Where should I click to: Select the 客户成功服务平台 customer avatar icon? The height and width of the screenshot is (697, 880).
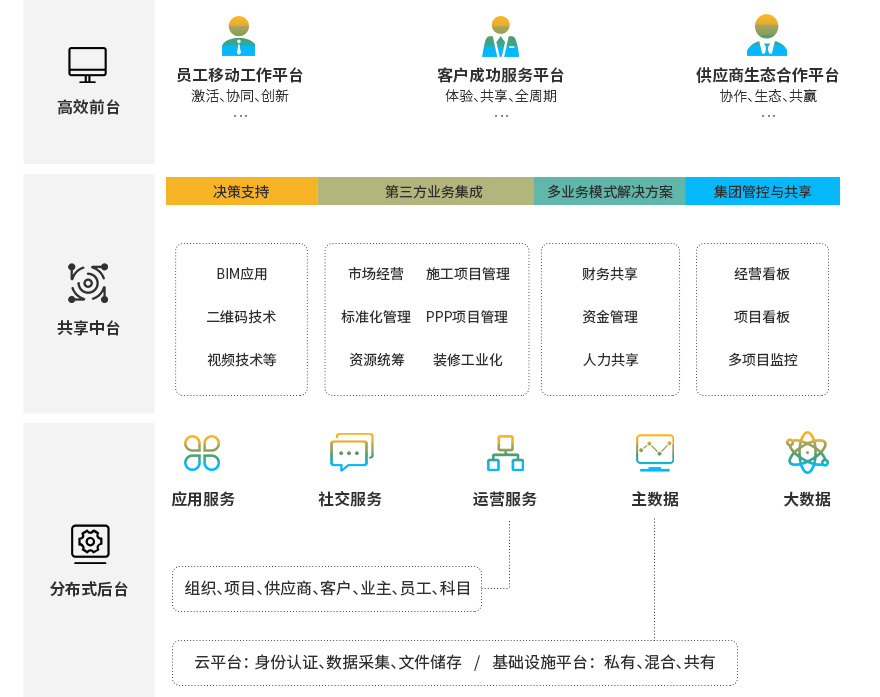click(501, 36)
